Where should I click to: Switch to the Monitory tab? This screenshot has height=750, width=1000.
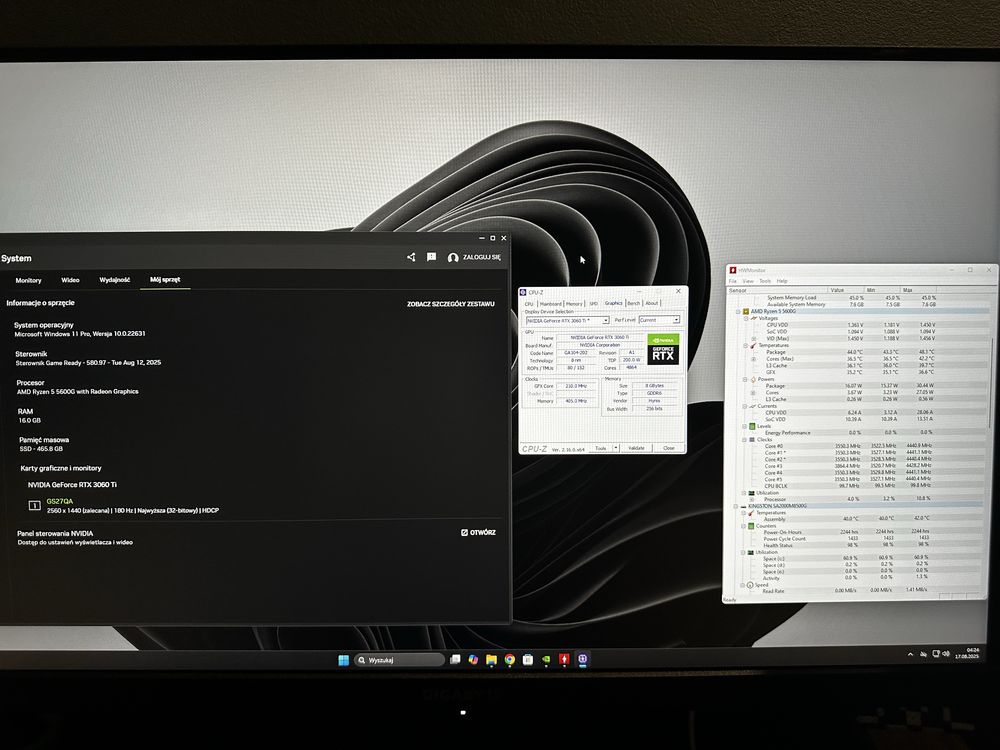[x=29, y=281]
